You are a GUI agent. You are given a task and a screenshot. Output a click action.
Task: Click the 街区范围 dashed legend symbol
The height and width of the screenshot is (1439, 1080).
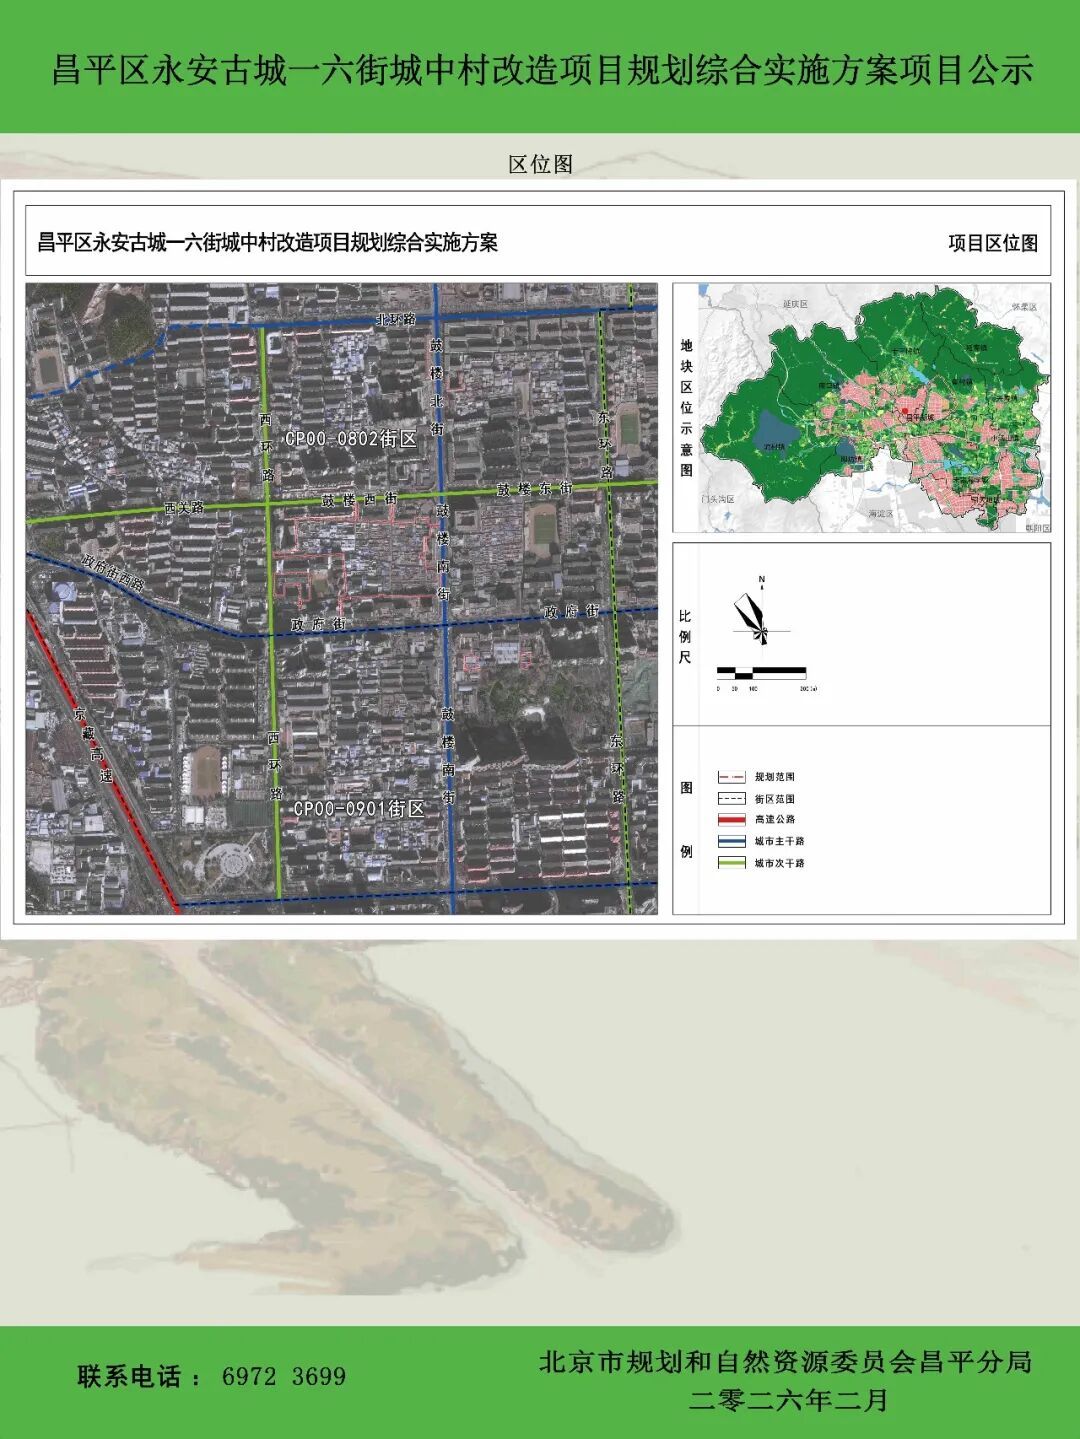pyautogui.click(x=731, y=799)
